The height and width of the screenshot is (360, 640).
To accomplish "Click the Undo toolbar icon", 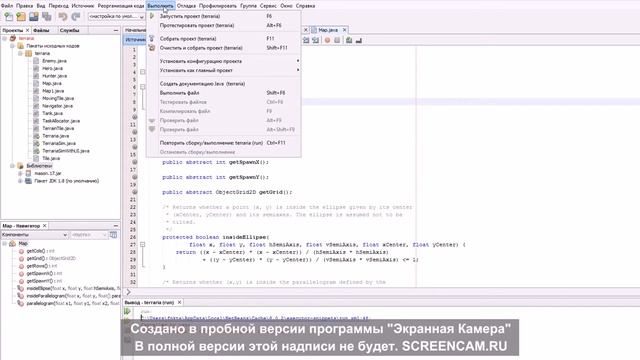I will 62,16.
